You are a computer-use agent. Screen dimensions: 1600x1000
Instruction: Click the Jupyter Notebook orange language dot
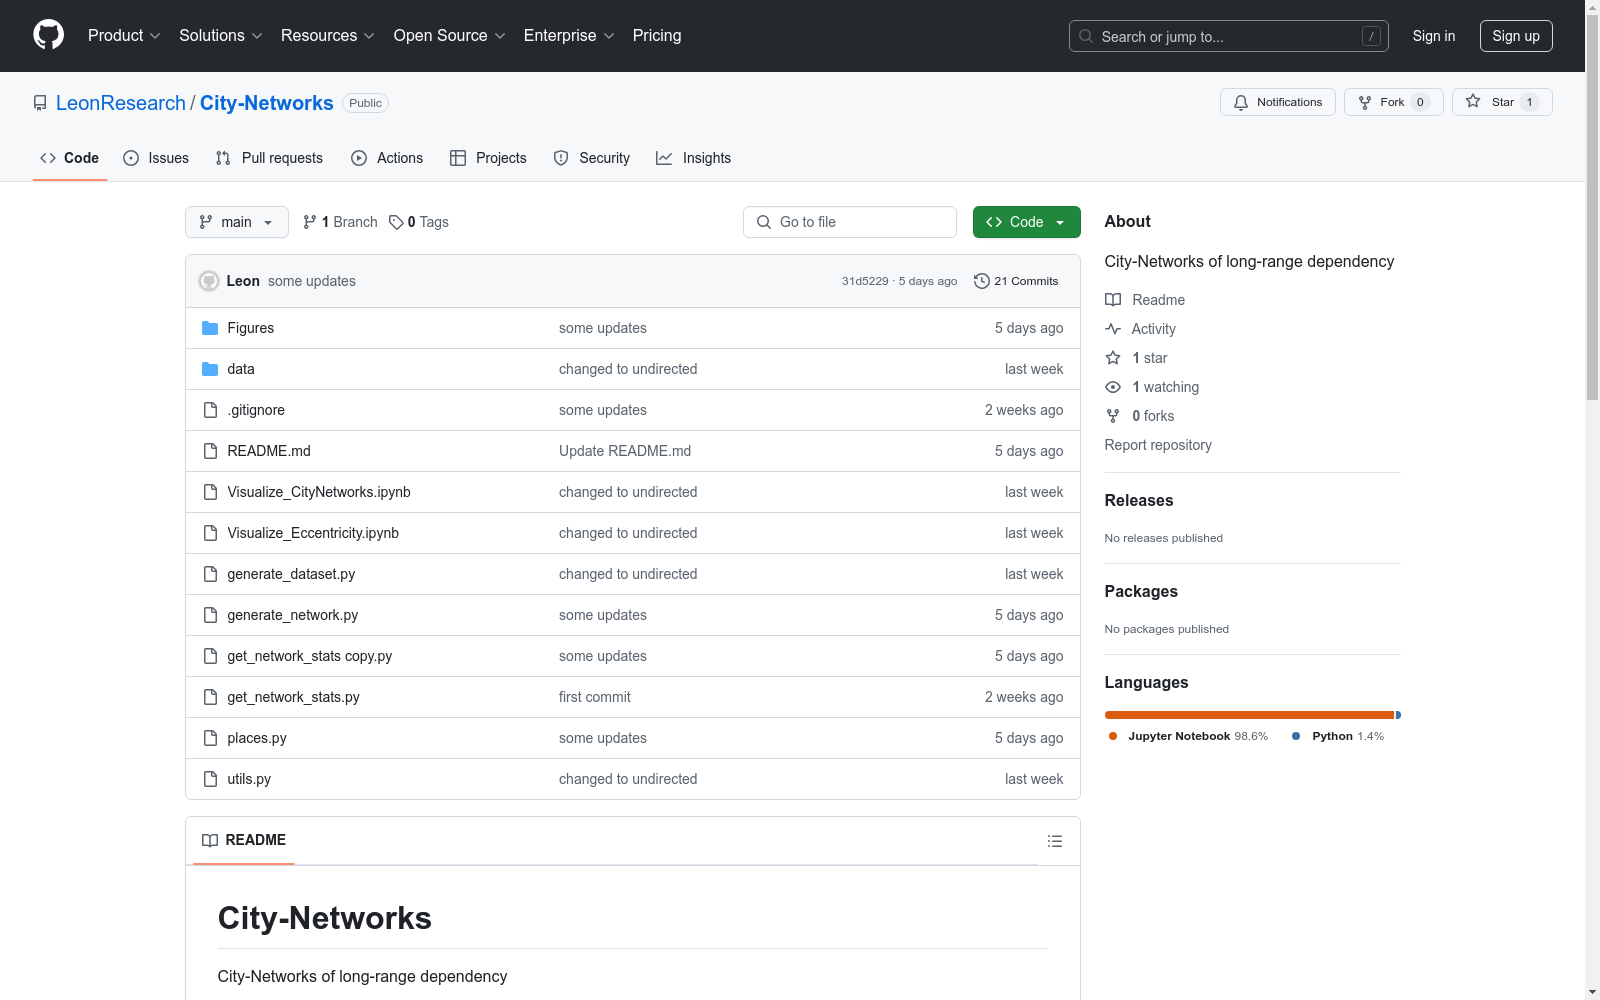pyautogui.click(x=1113, y=736)
